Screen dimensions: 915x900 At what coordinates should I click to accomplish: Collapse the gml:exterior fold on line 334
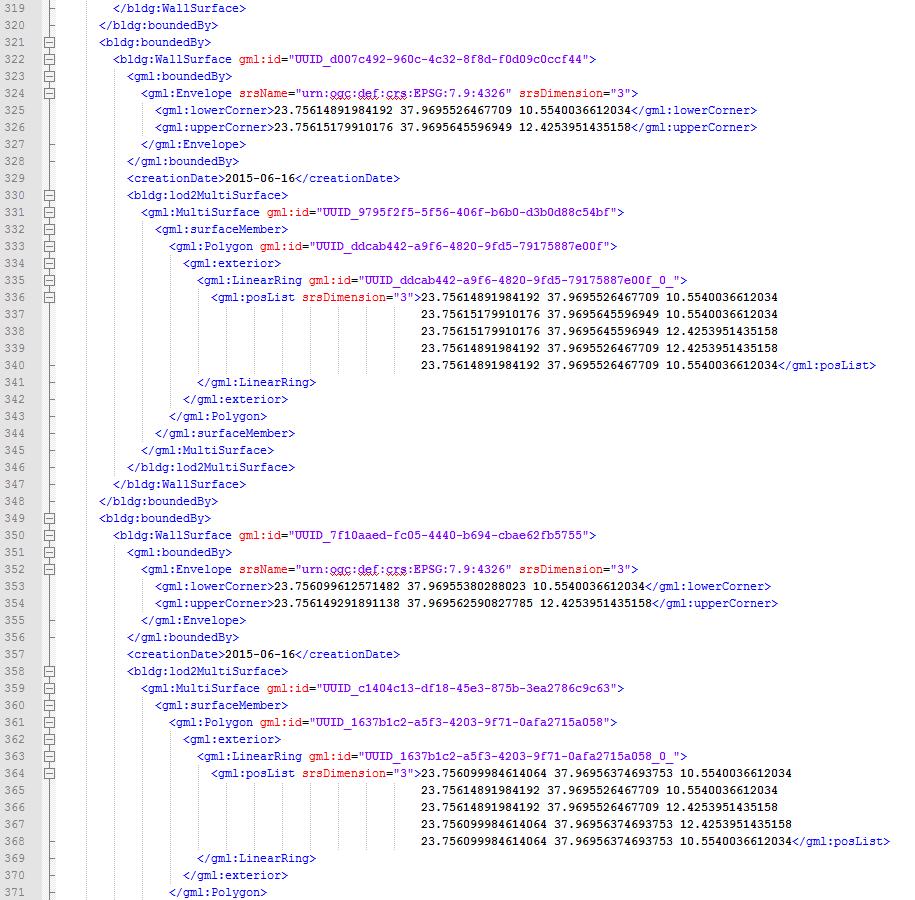(x=50, y=263)
